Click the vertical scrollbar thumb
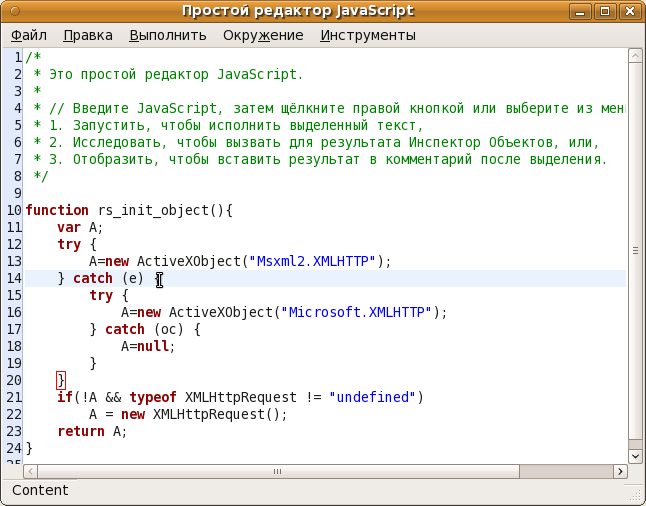This screenshot has width=646, height=506. tap(635, 250)
